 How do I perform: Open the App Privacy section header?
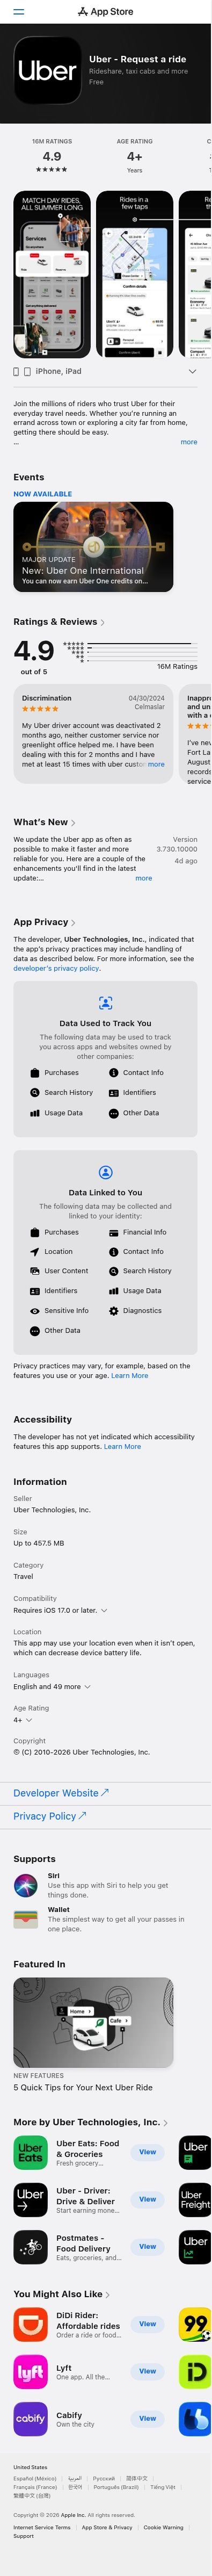tap(44, 922)
